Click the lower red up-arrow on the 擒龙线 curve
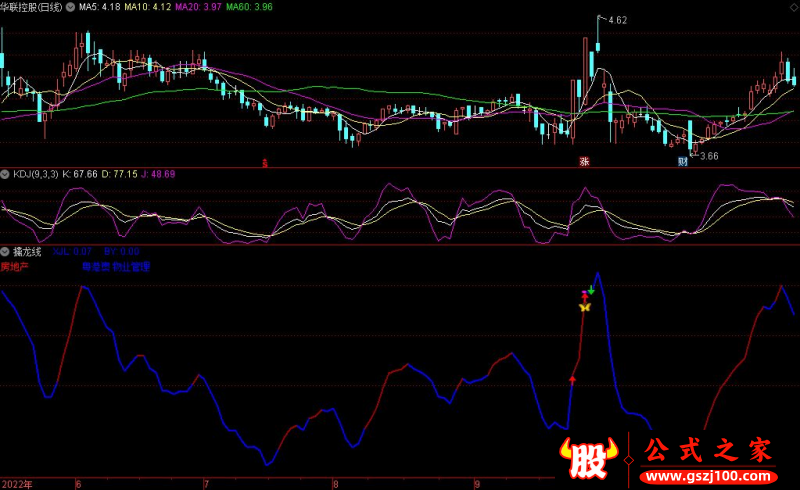 click(x=572, y=379)
